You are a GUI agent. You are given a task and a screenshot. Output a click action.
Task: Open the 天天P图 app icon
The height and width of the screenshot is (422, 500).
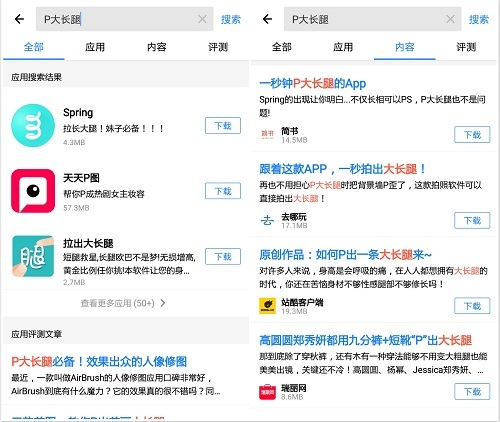33,191
